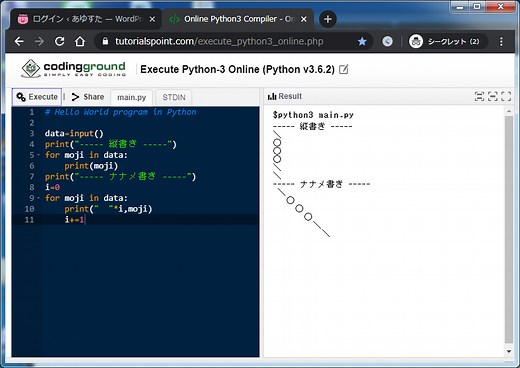
Task: Open a new browser tab
Action: point(327,19)
